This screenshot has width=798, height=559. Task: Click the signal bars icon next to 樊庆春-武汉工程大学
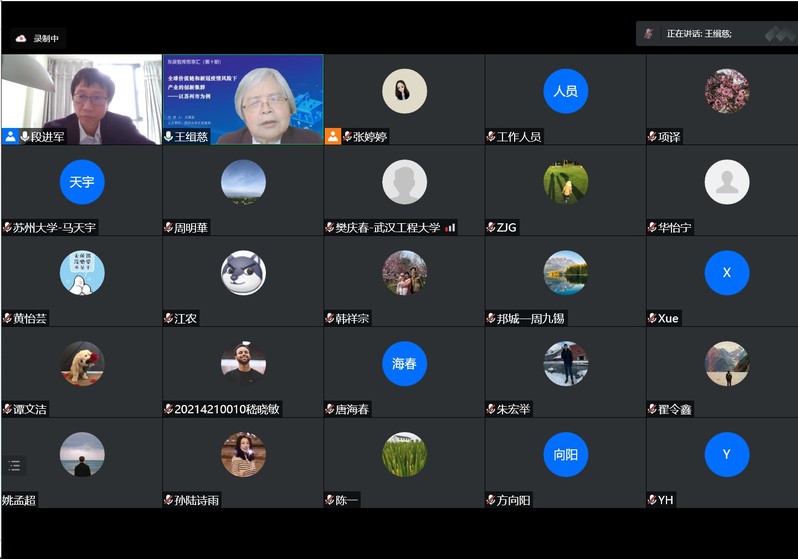coord(450,228)
